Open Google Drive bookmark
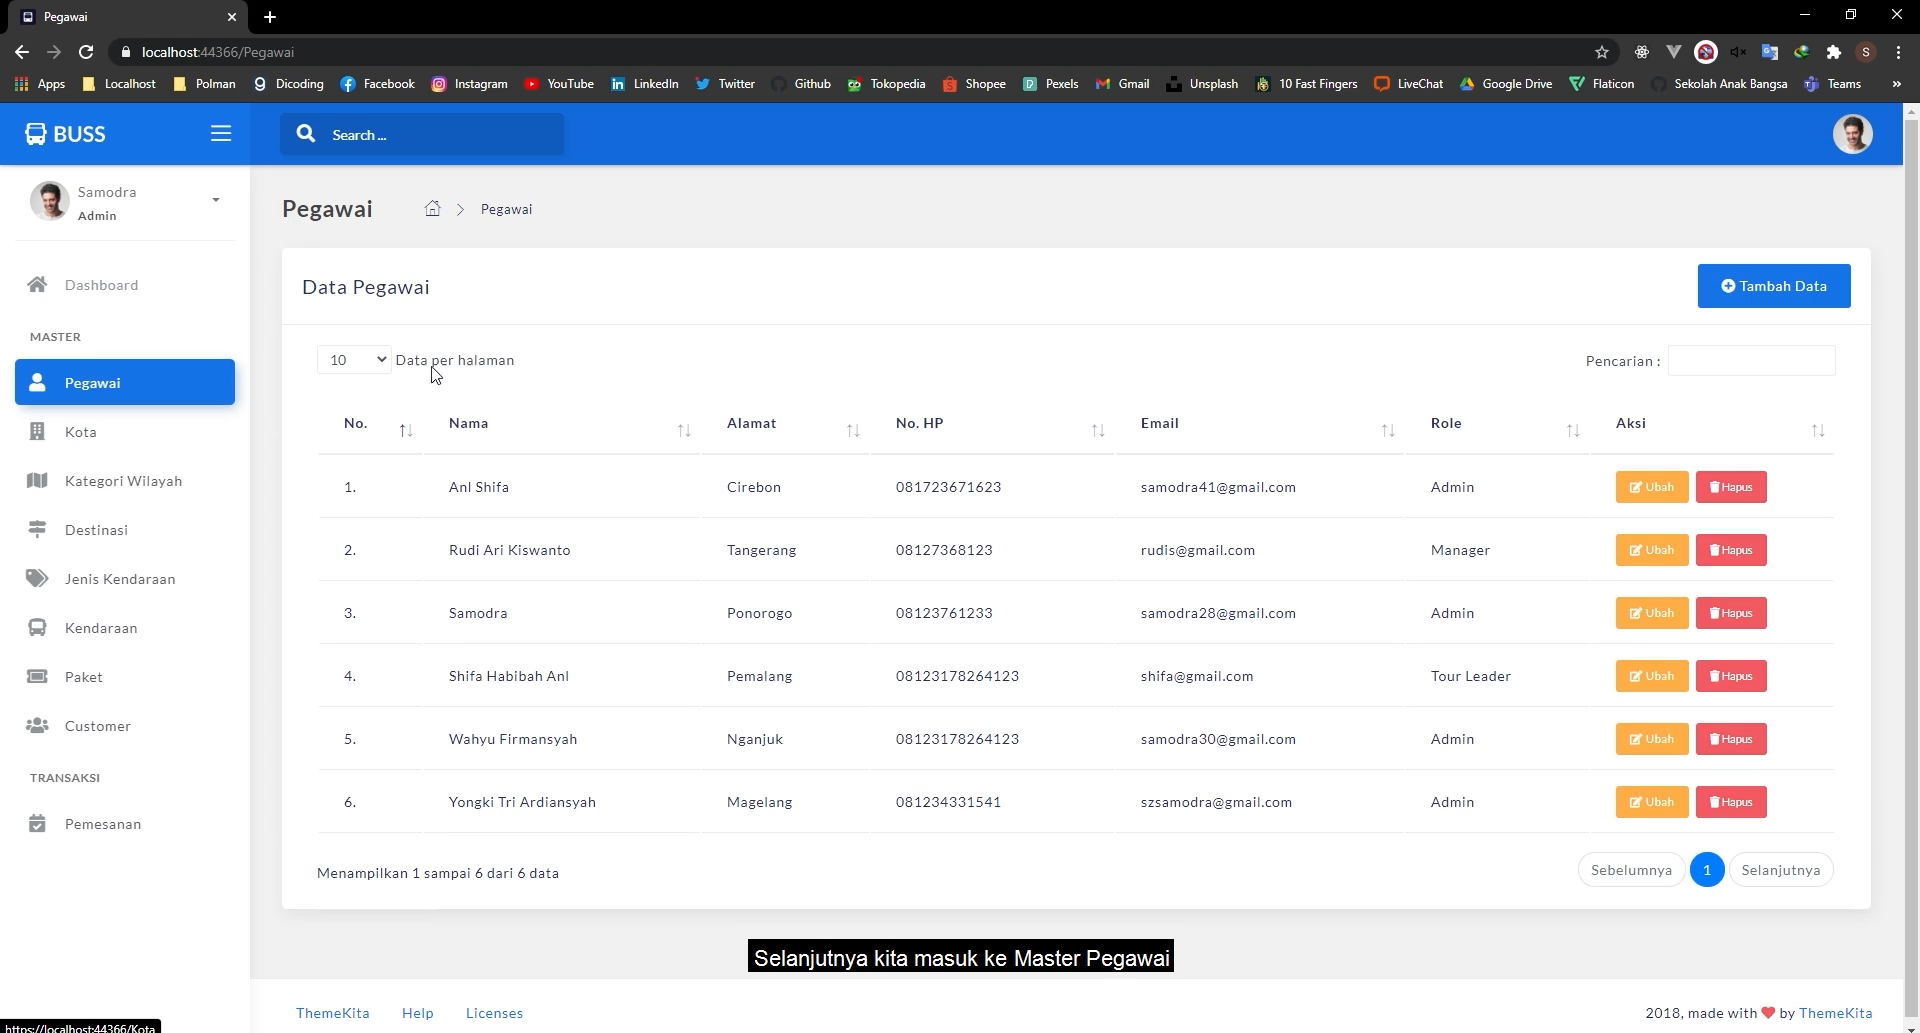1920x1033 pixels. [1506, 84]
